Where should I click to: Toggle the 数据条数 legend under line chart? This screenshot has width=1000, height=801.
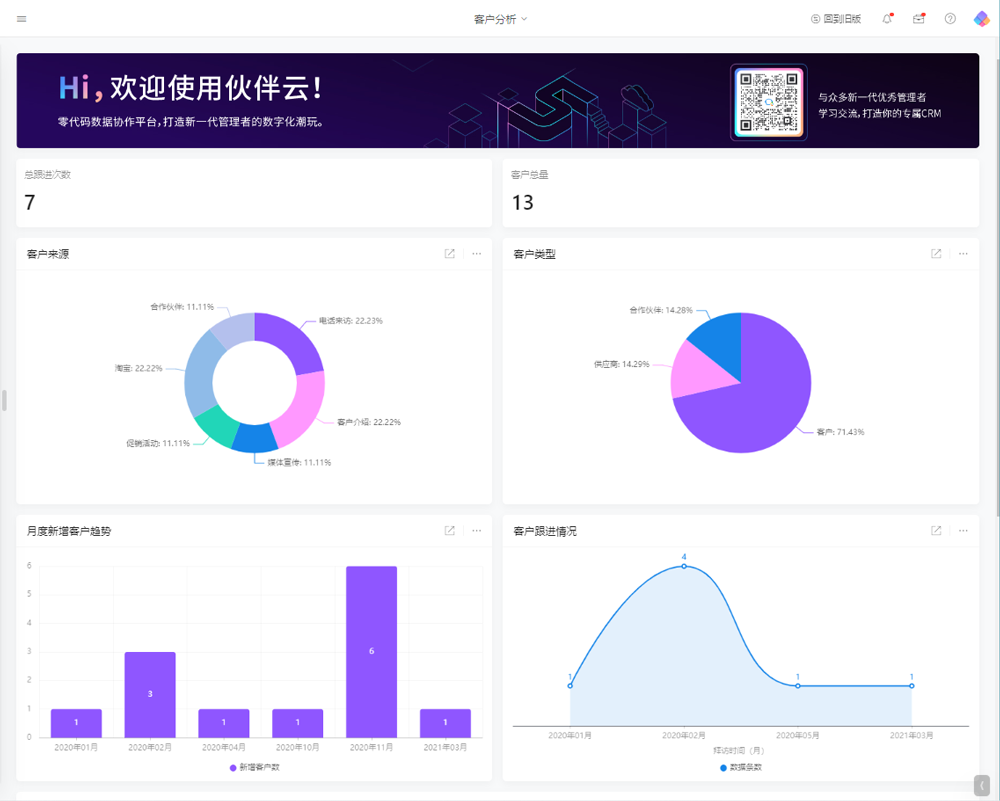click(740, 765)
